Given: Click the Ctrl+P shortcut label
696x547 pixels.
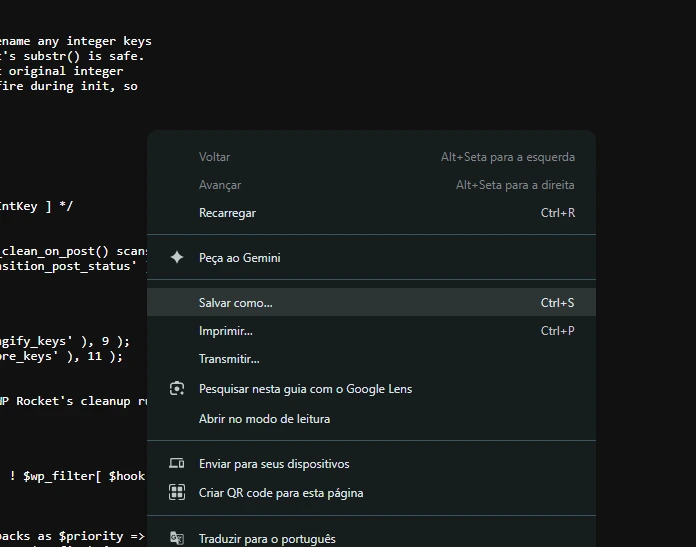Looking at the screenshot, I should tap(558, 331).
